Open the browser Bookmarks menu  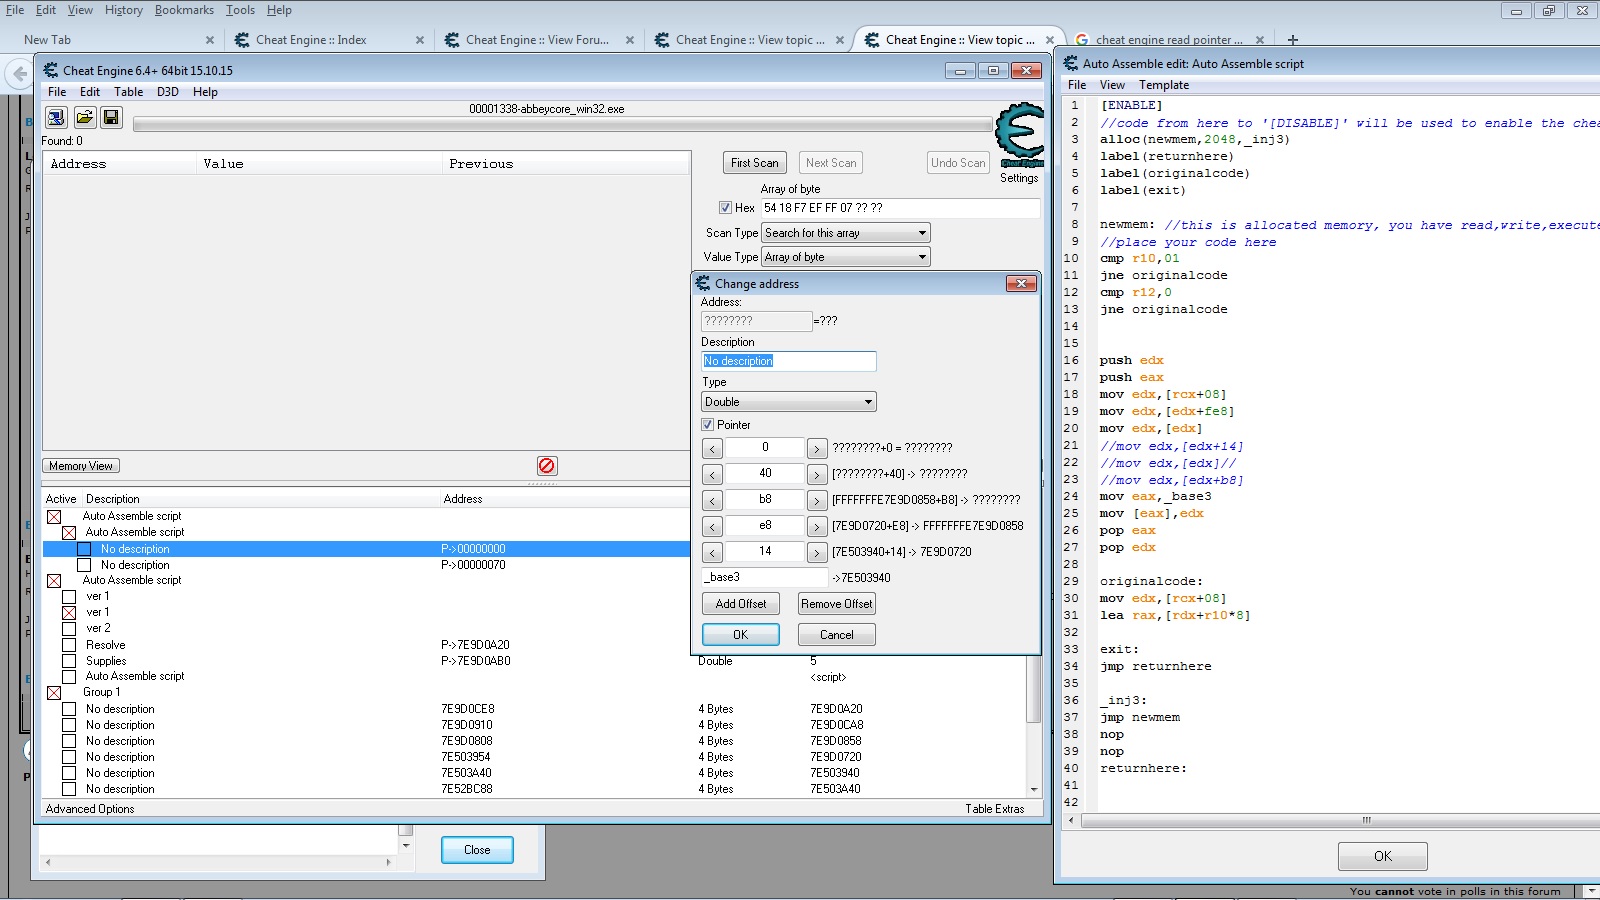(184, 10)
